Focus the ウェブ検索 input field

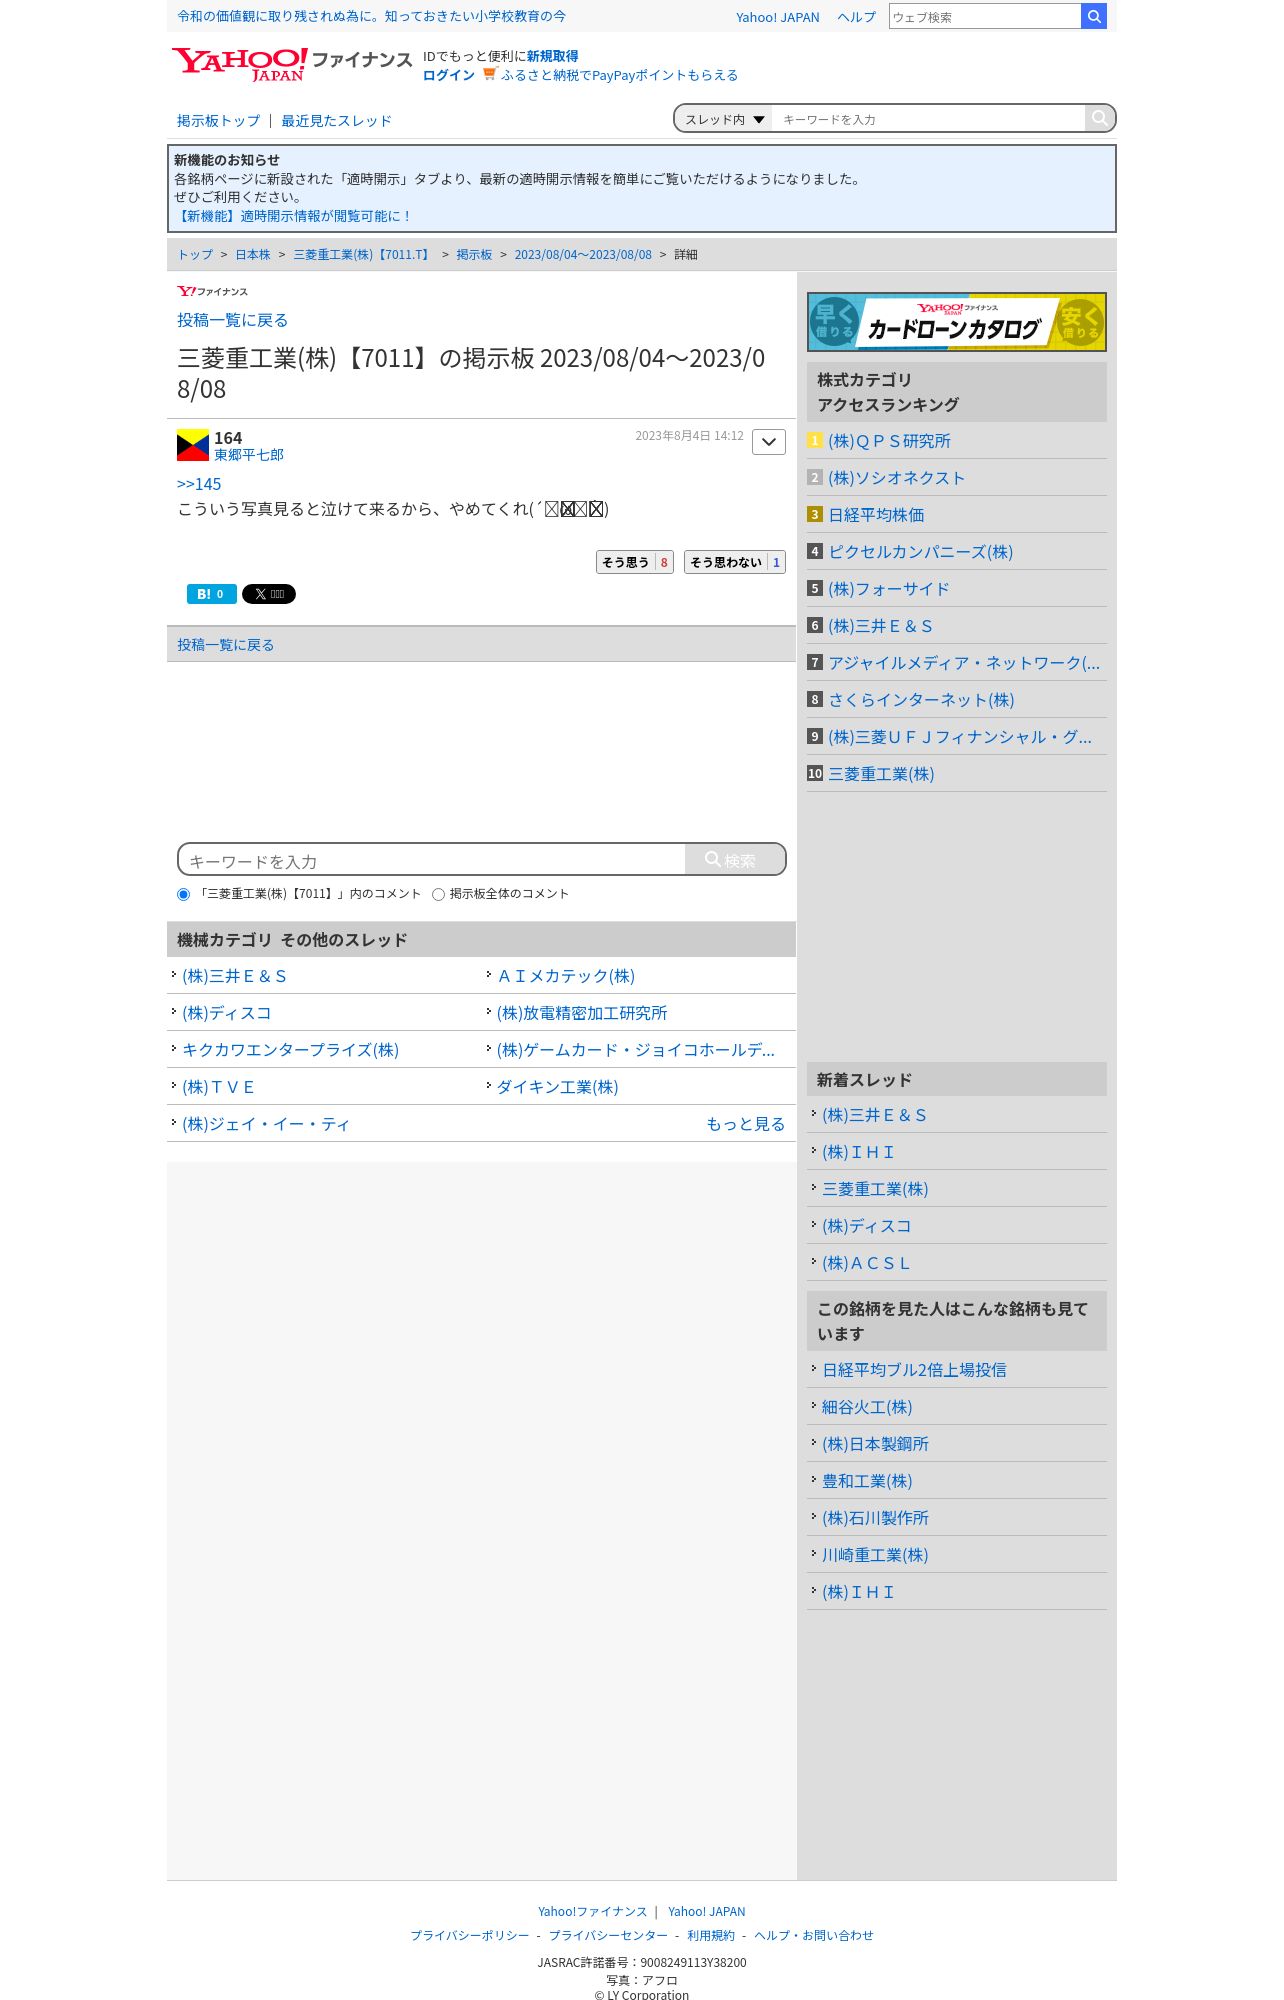[x=985, y=16]
